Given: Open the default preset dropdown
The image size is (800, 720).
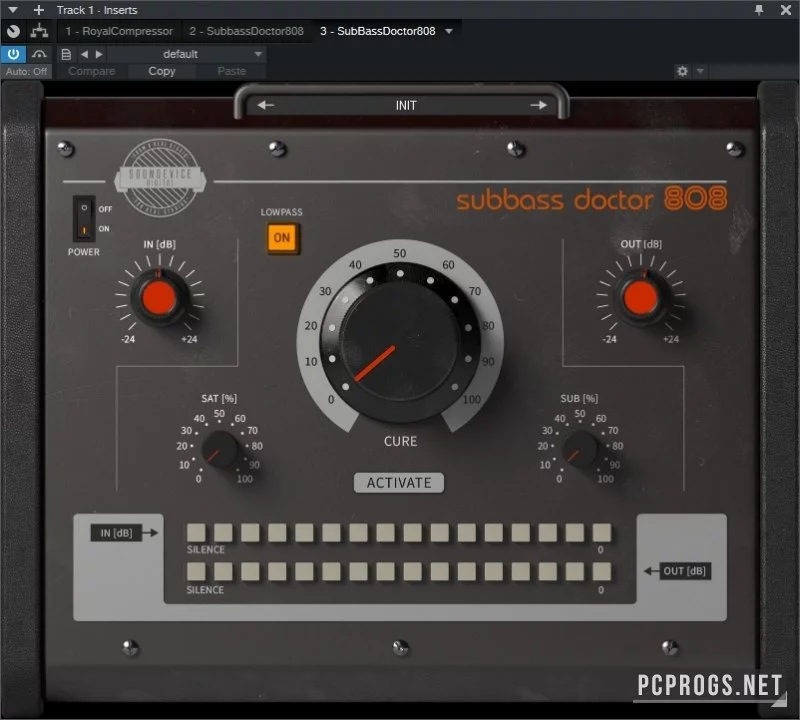Looking at the screenshot, I should tap(187, 54).
